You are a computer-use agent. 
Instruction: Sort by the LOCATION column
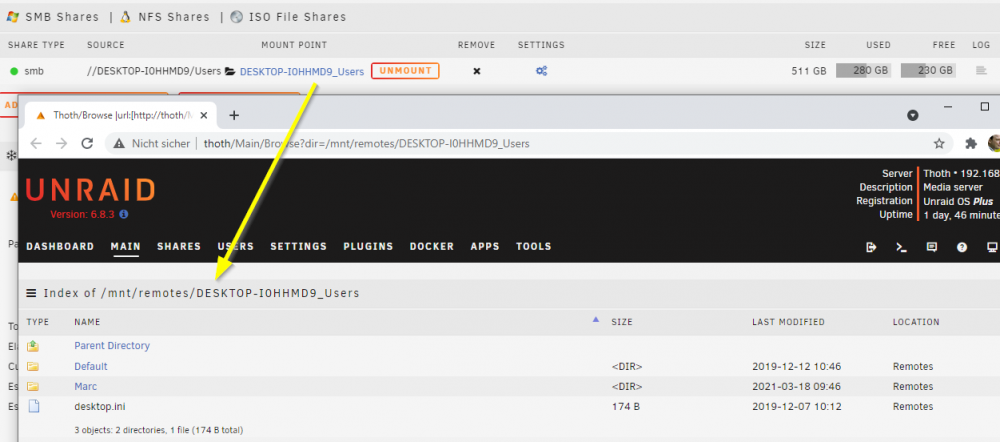point(916,322)
